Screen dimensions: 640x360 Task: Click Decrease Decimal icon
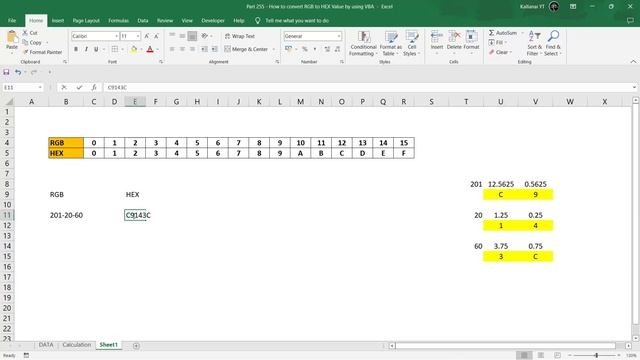[x=337, y=49]
